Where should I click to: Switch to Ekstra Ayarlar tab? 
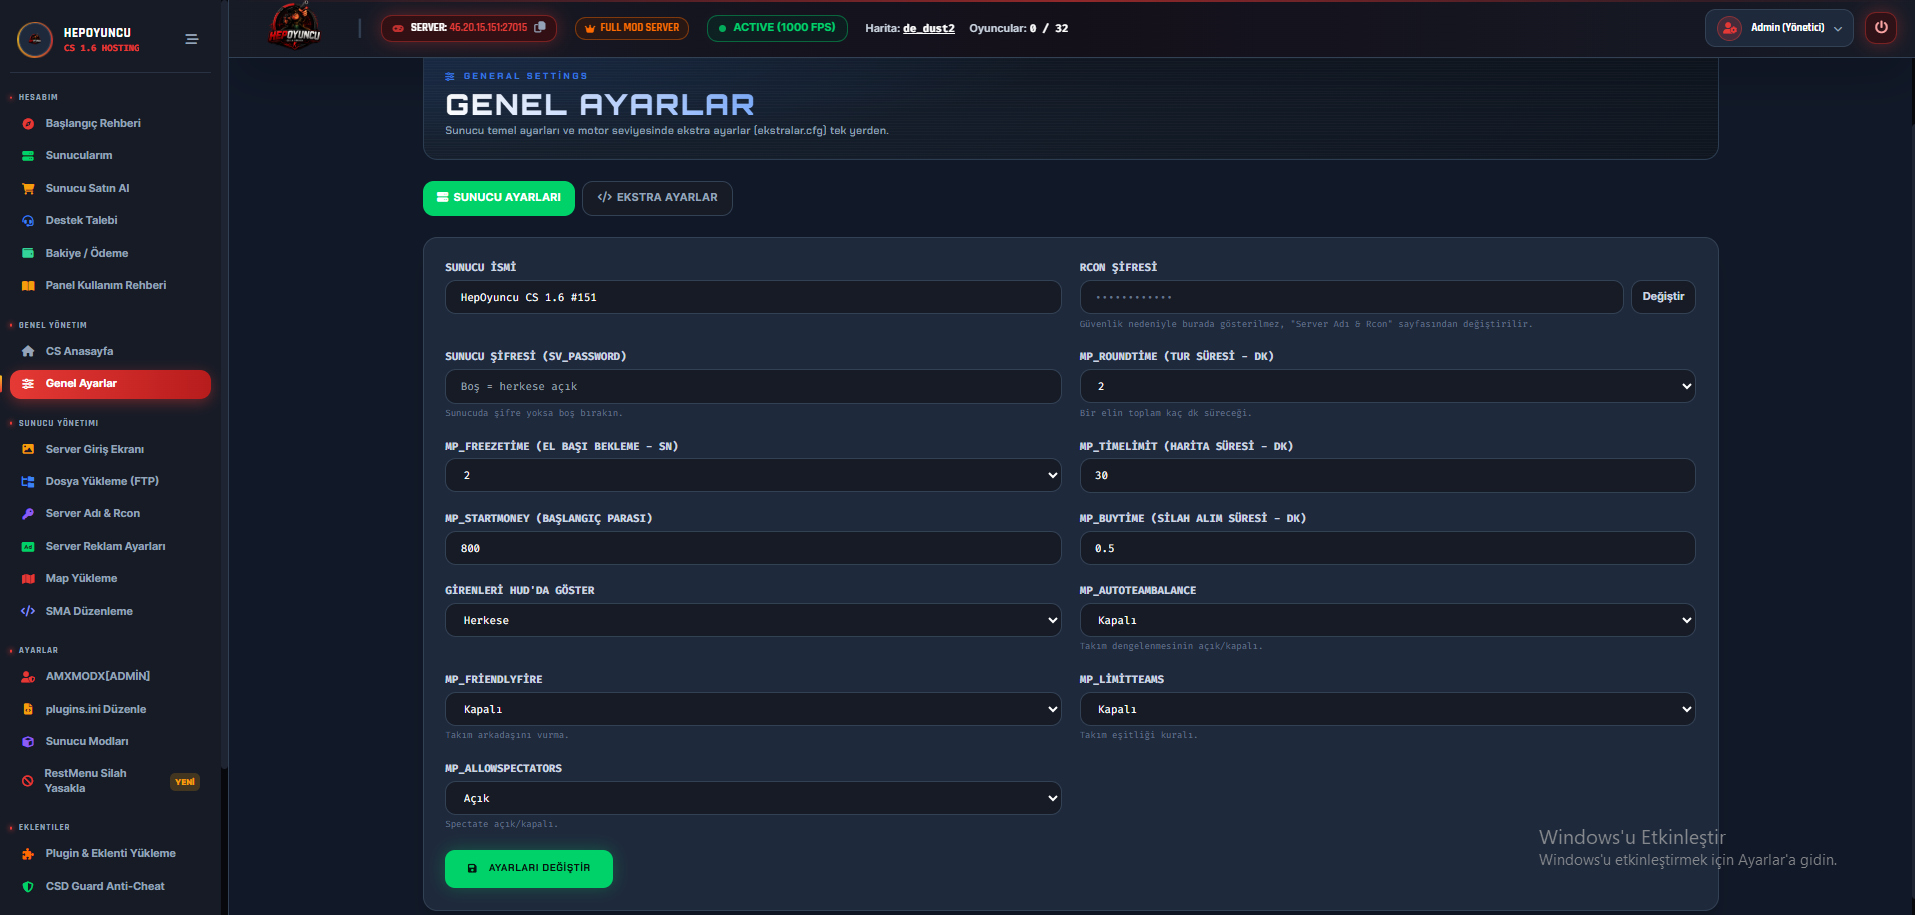pos(657,198)
